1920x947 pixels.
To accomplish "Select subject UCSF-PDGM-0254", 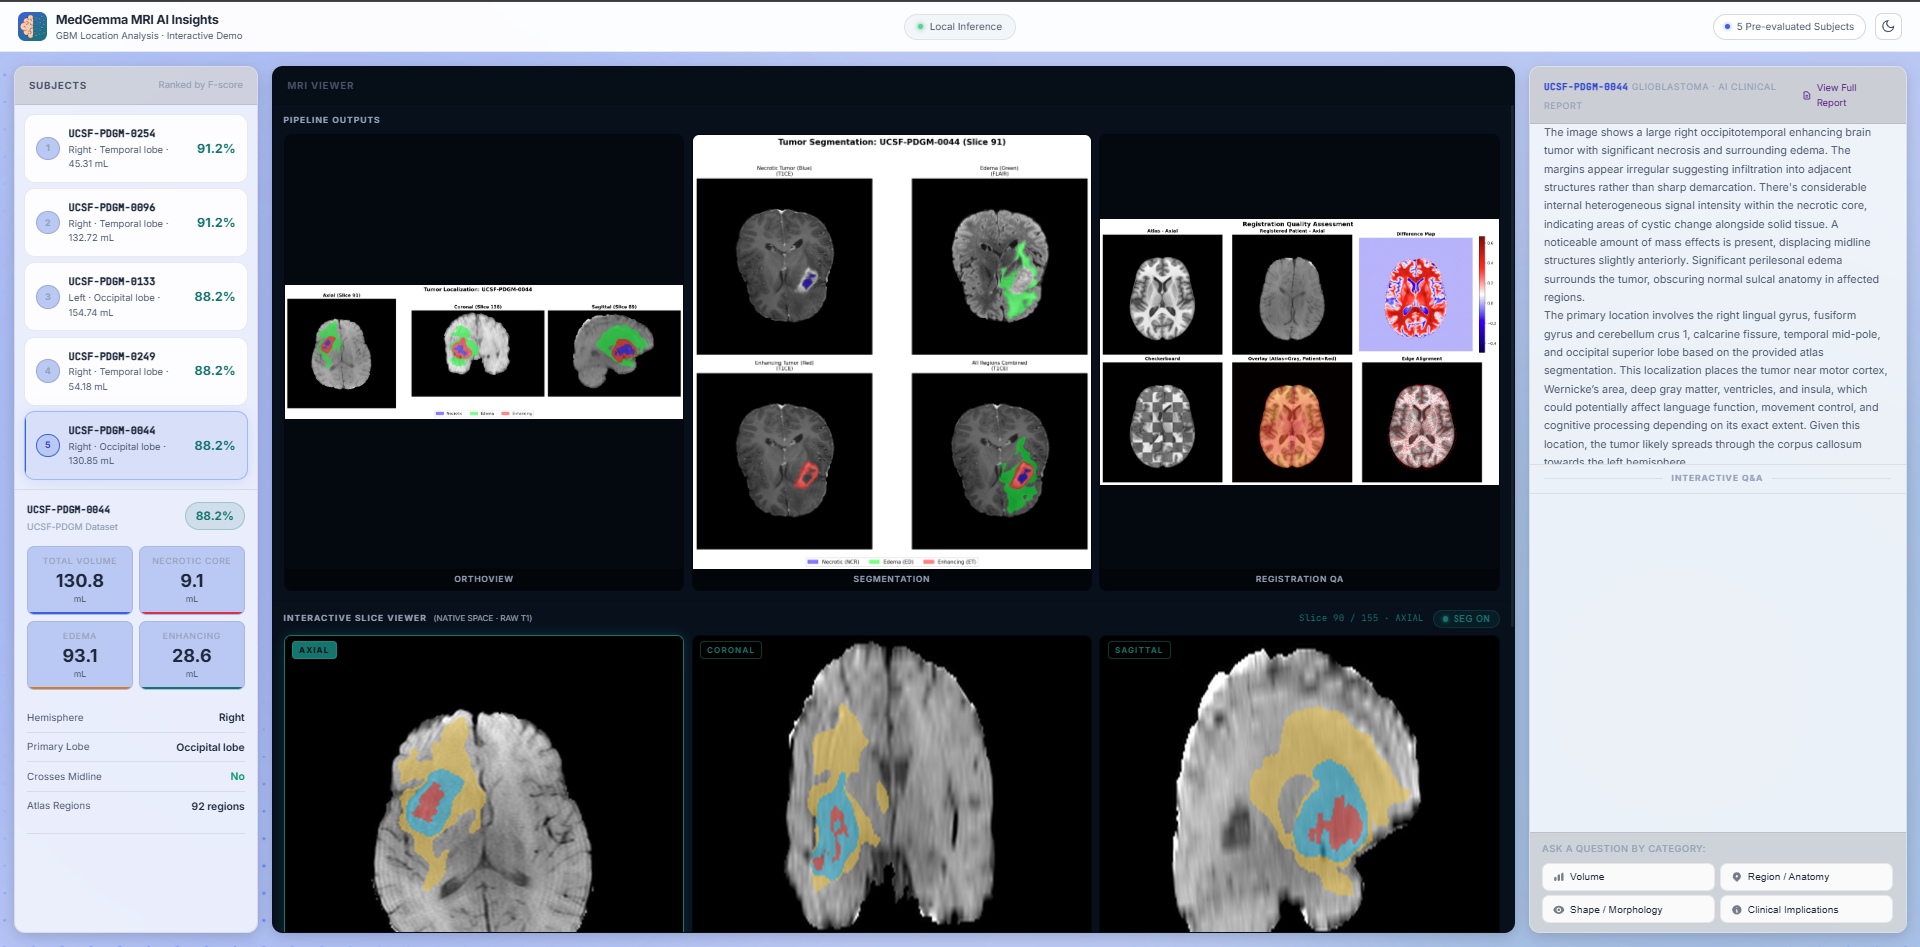I will point(136,148).
